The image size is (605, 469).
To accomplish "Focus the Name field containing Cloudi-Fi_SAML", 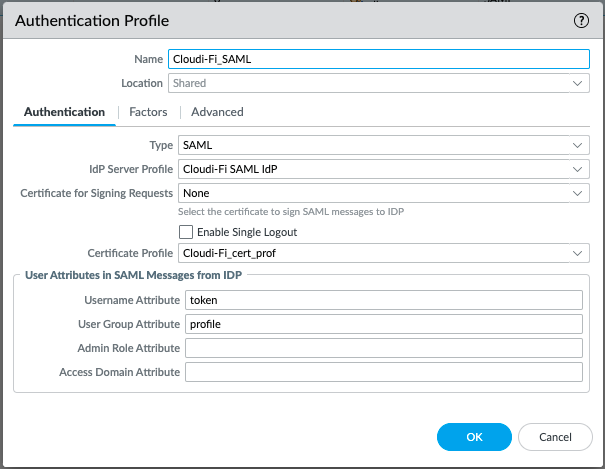I will pyautogui.click(x=378, y=60).
